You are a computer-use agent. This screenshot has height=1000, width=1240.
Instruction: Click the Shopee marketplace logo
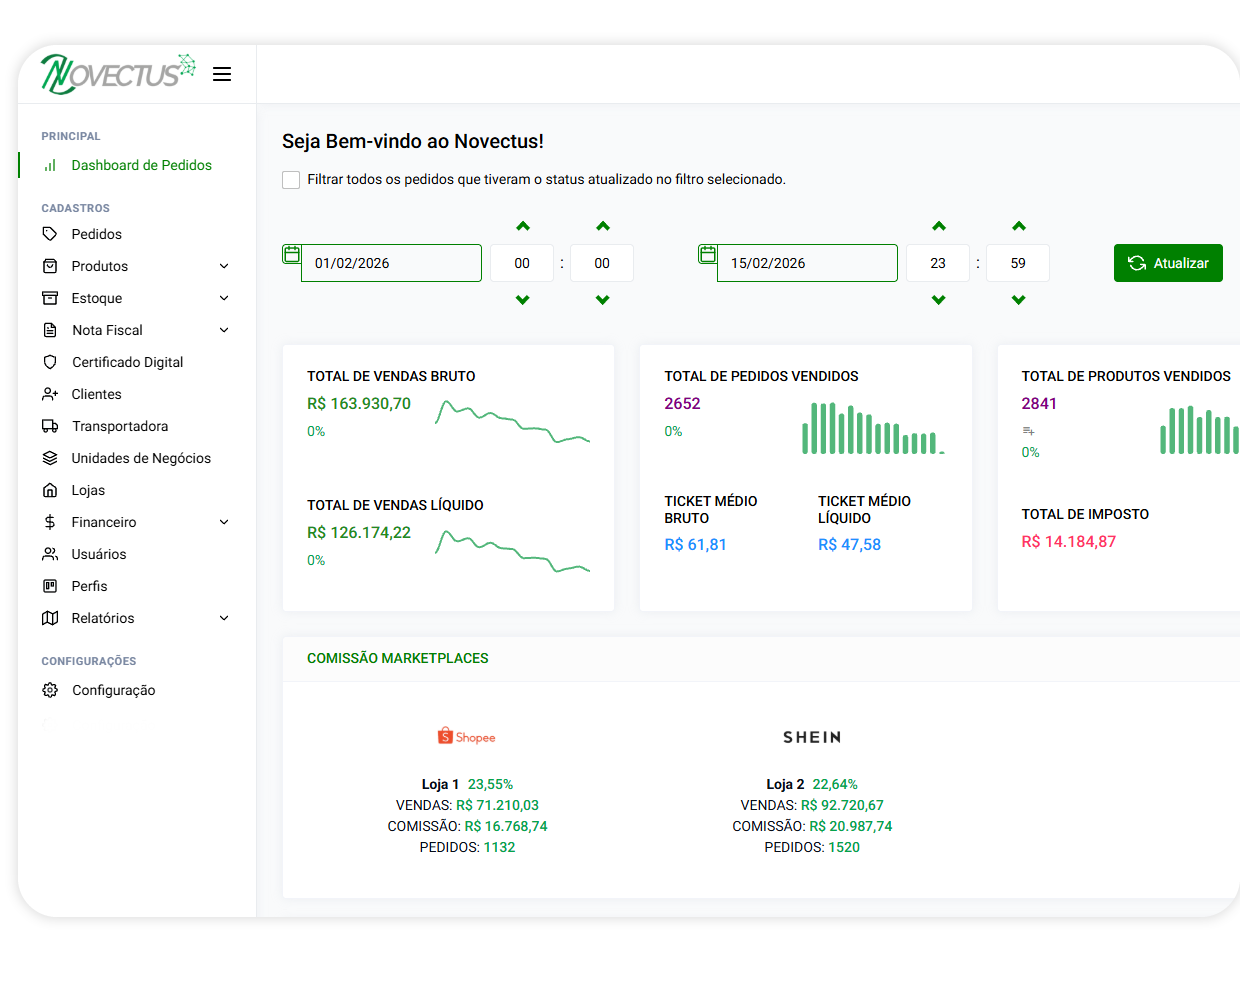(466, 736)
